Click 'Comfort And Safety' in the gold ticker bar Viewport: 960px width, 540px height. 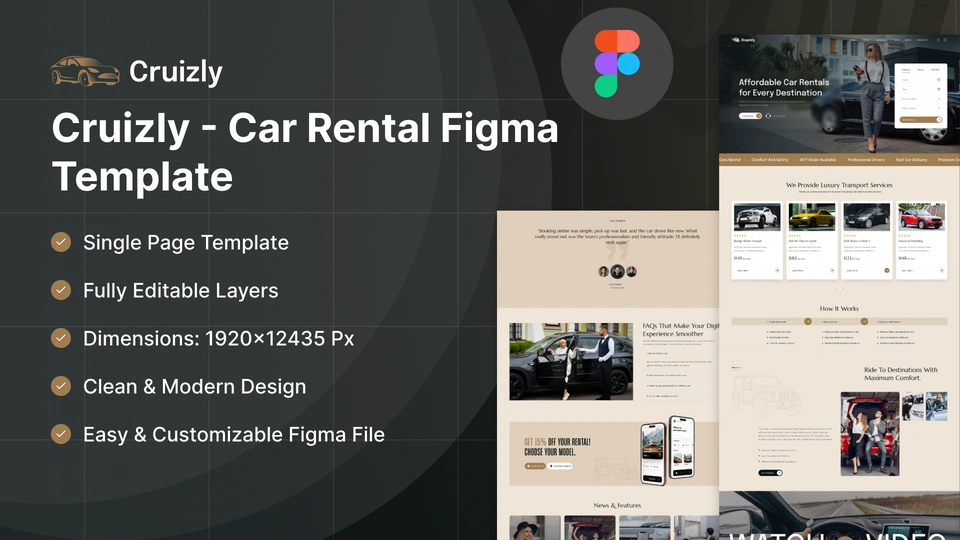point(770,160)
